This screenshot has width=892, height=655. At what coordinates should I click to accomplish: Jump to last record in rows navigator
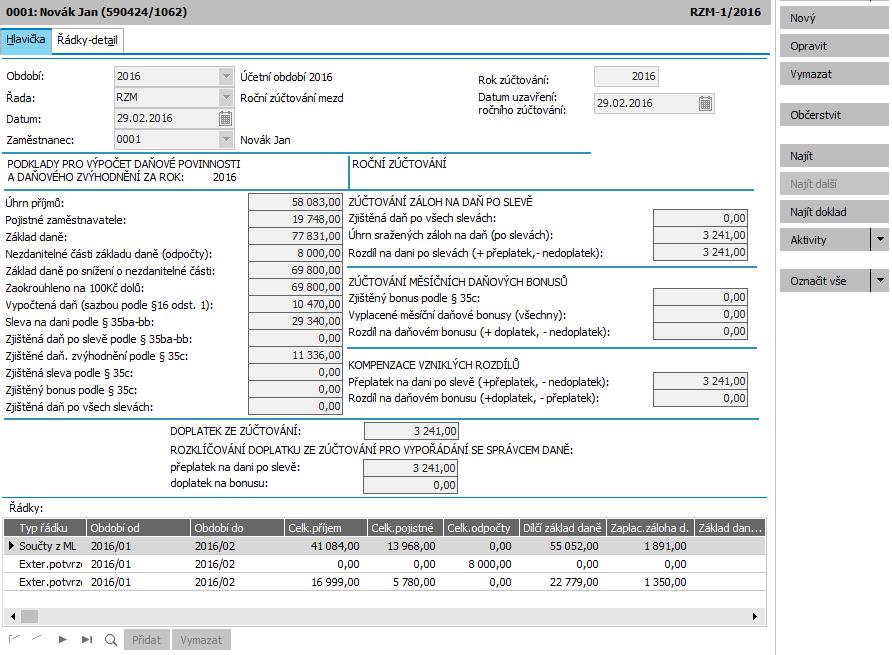[86, 640]
